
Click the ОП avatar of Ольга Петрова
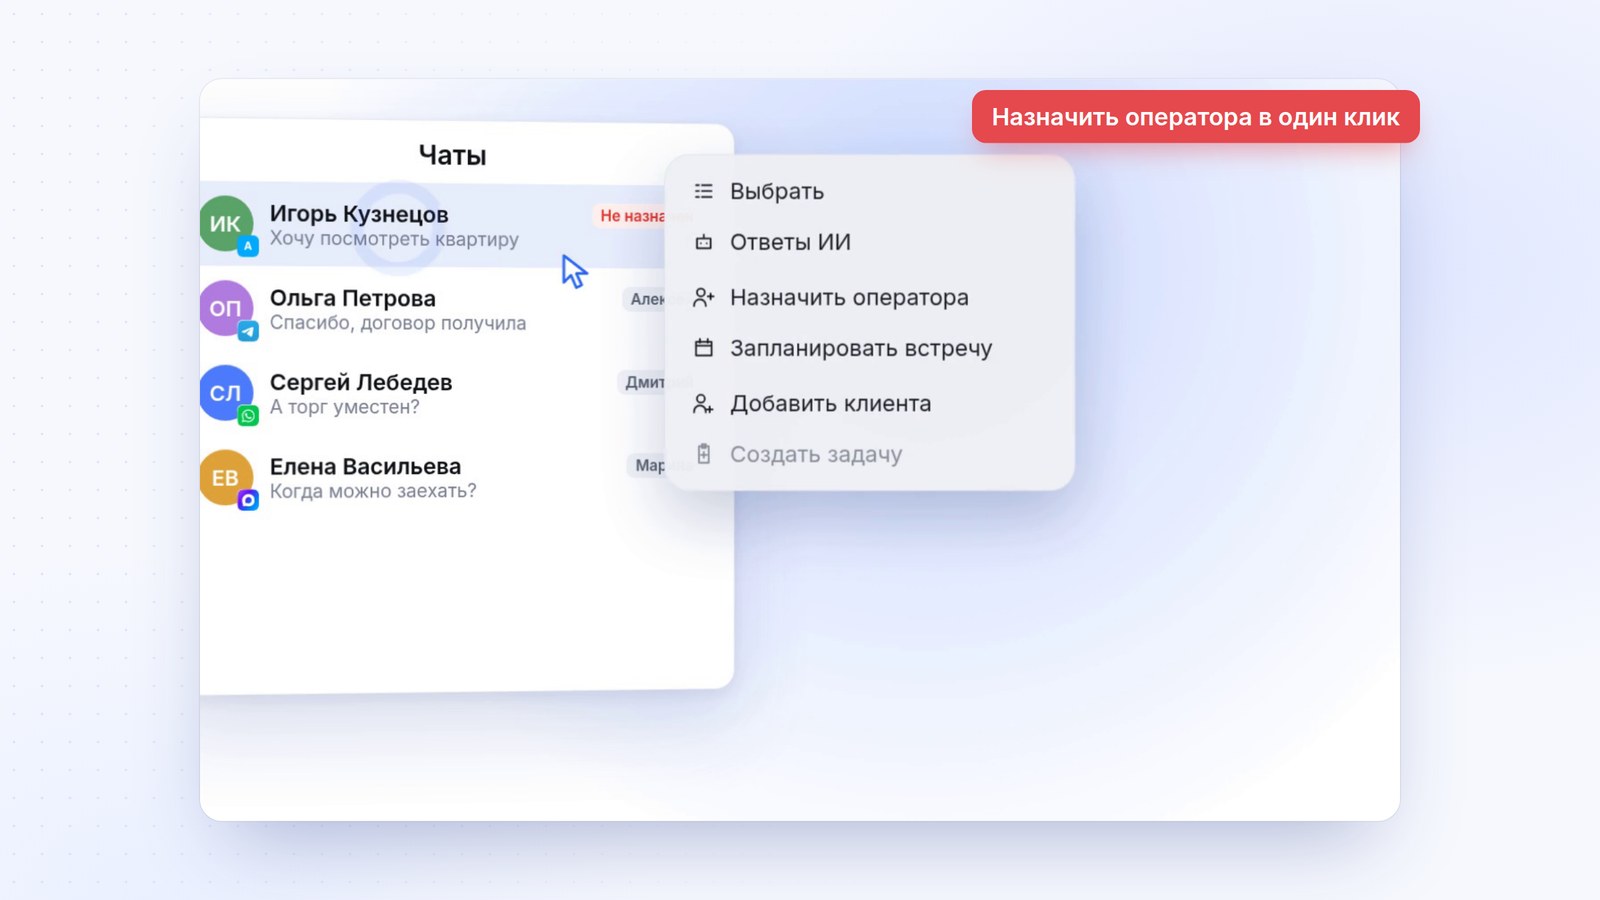(226, 308)
